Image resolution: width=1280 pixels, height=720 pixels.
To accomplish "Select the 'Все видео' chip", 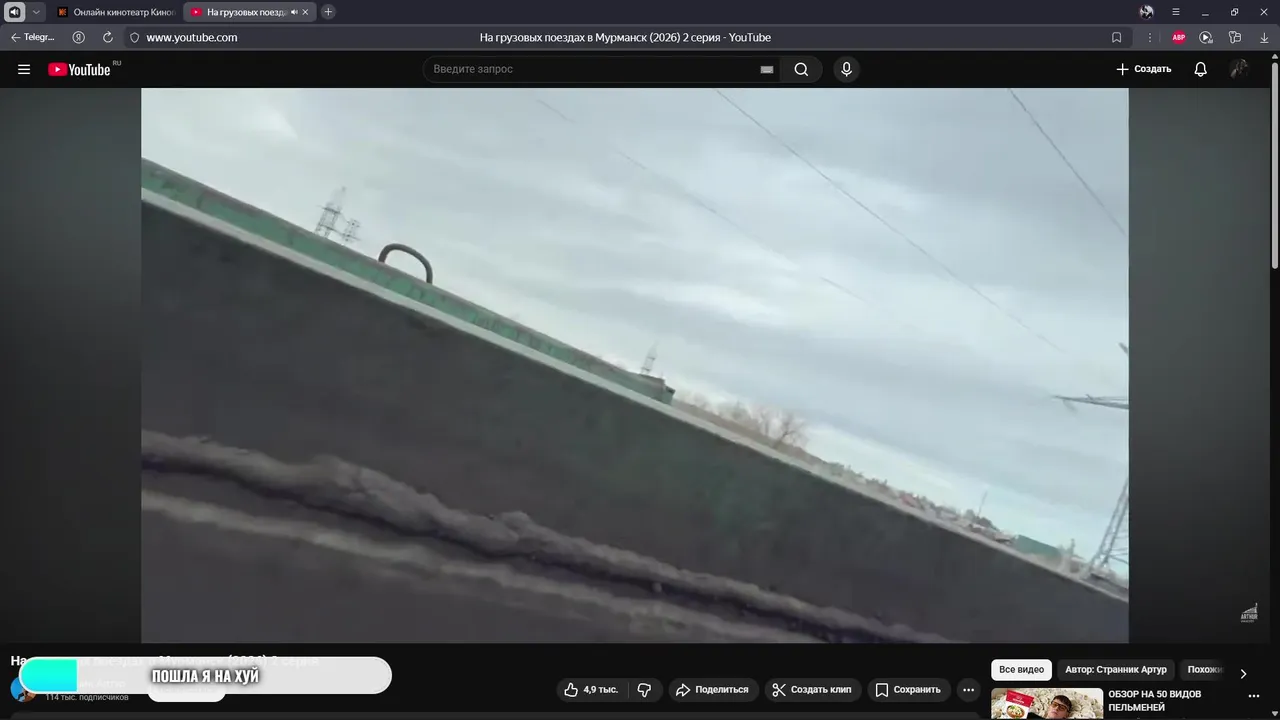I will [x=1021, y=670].
